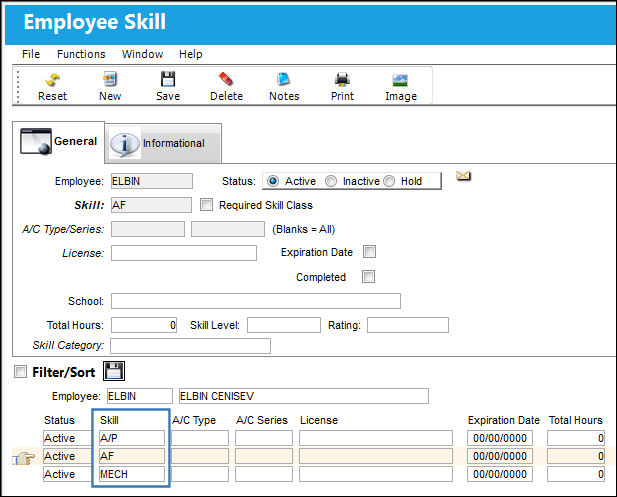617x497 pixels.
Task: Tick the Required Skill Class checkbox
Action: [206, 205]
